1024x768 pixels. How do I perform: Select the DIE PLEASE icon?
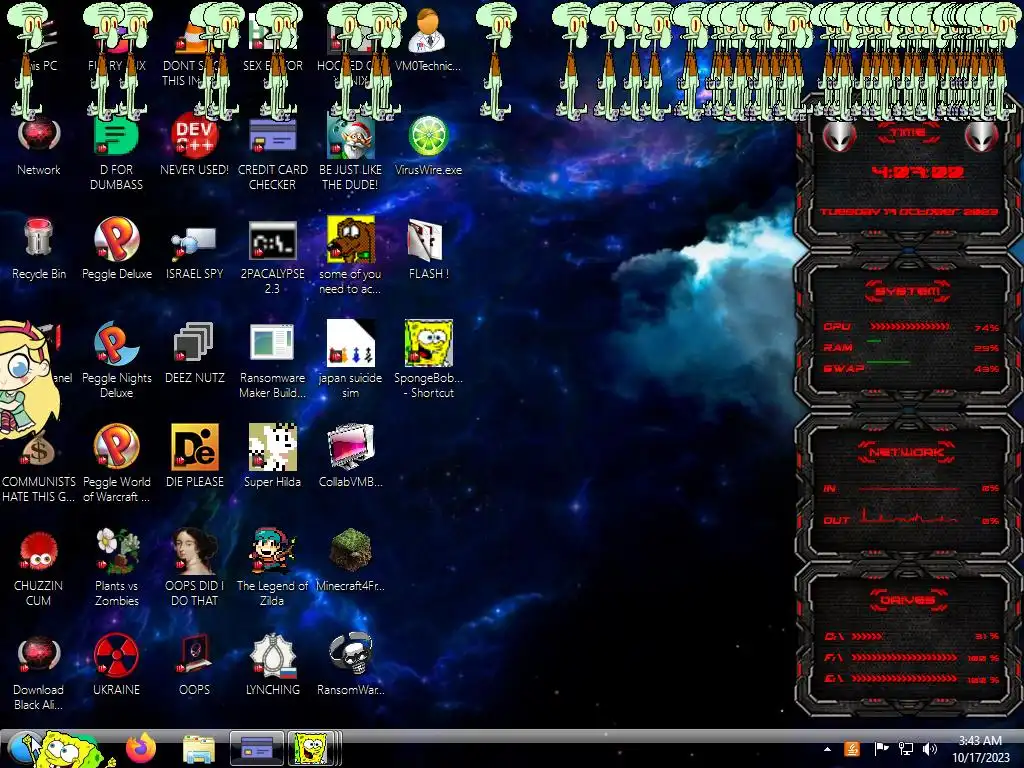point(195,456)
